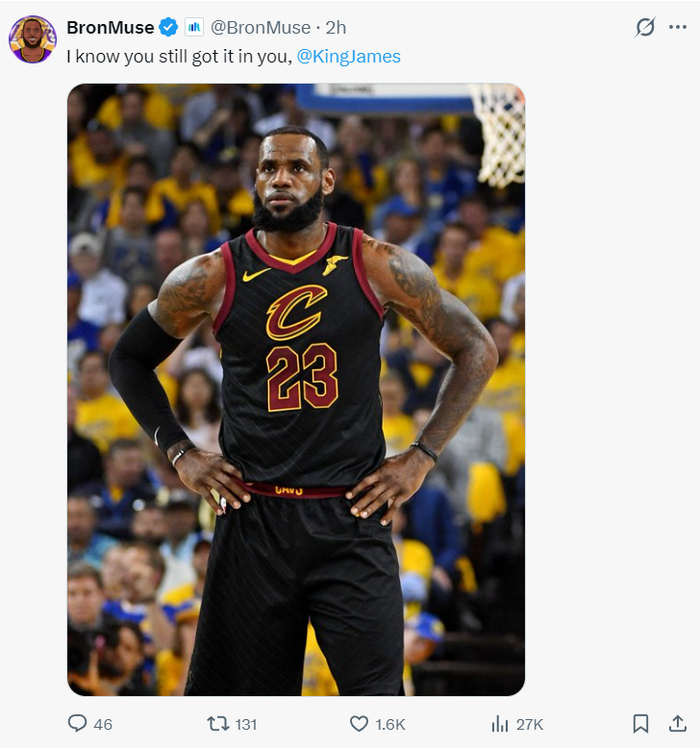Click the 1.6K likes count
Screen dimensions: 700x748
click(390, 724)
